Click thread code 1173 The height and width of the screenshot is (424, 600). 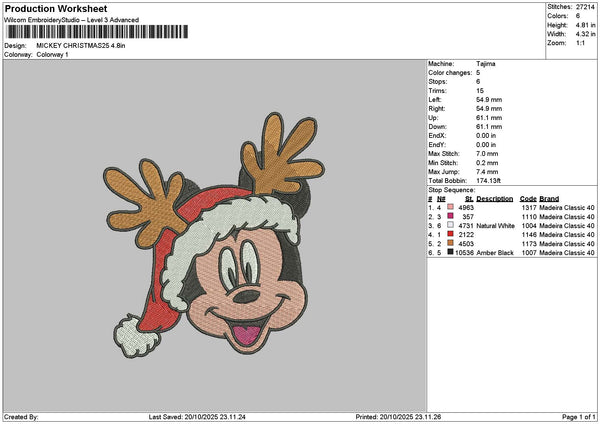coord(529,244)
